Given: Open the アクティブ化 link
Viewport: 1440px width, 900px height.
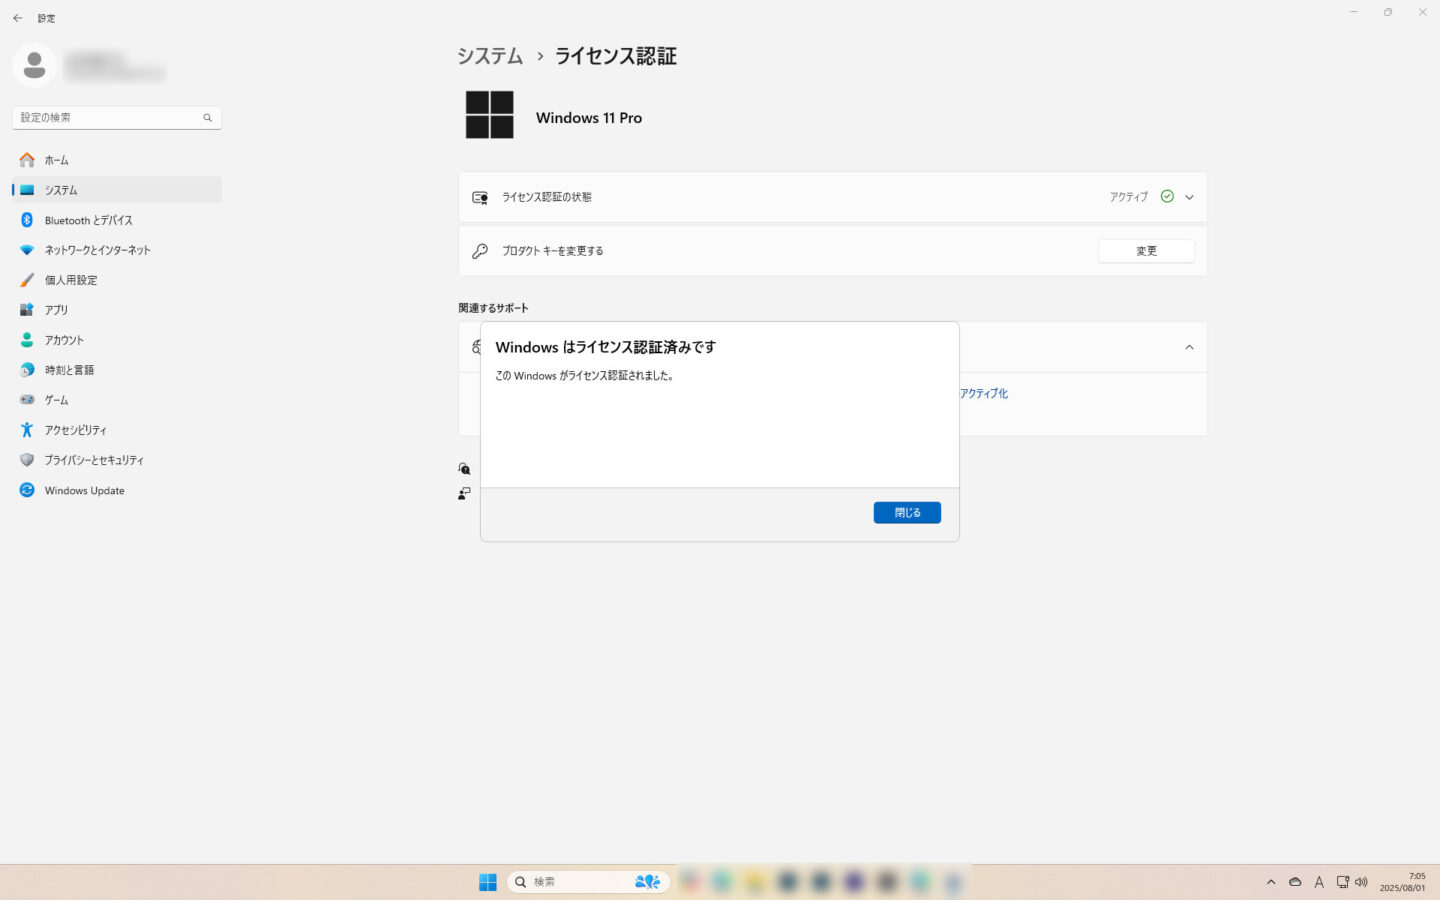Looking at the screenshot, I should 984,394.
